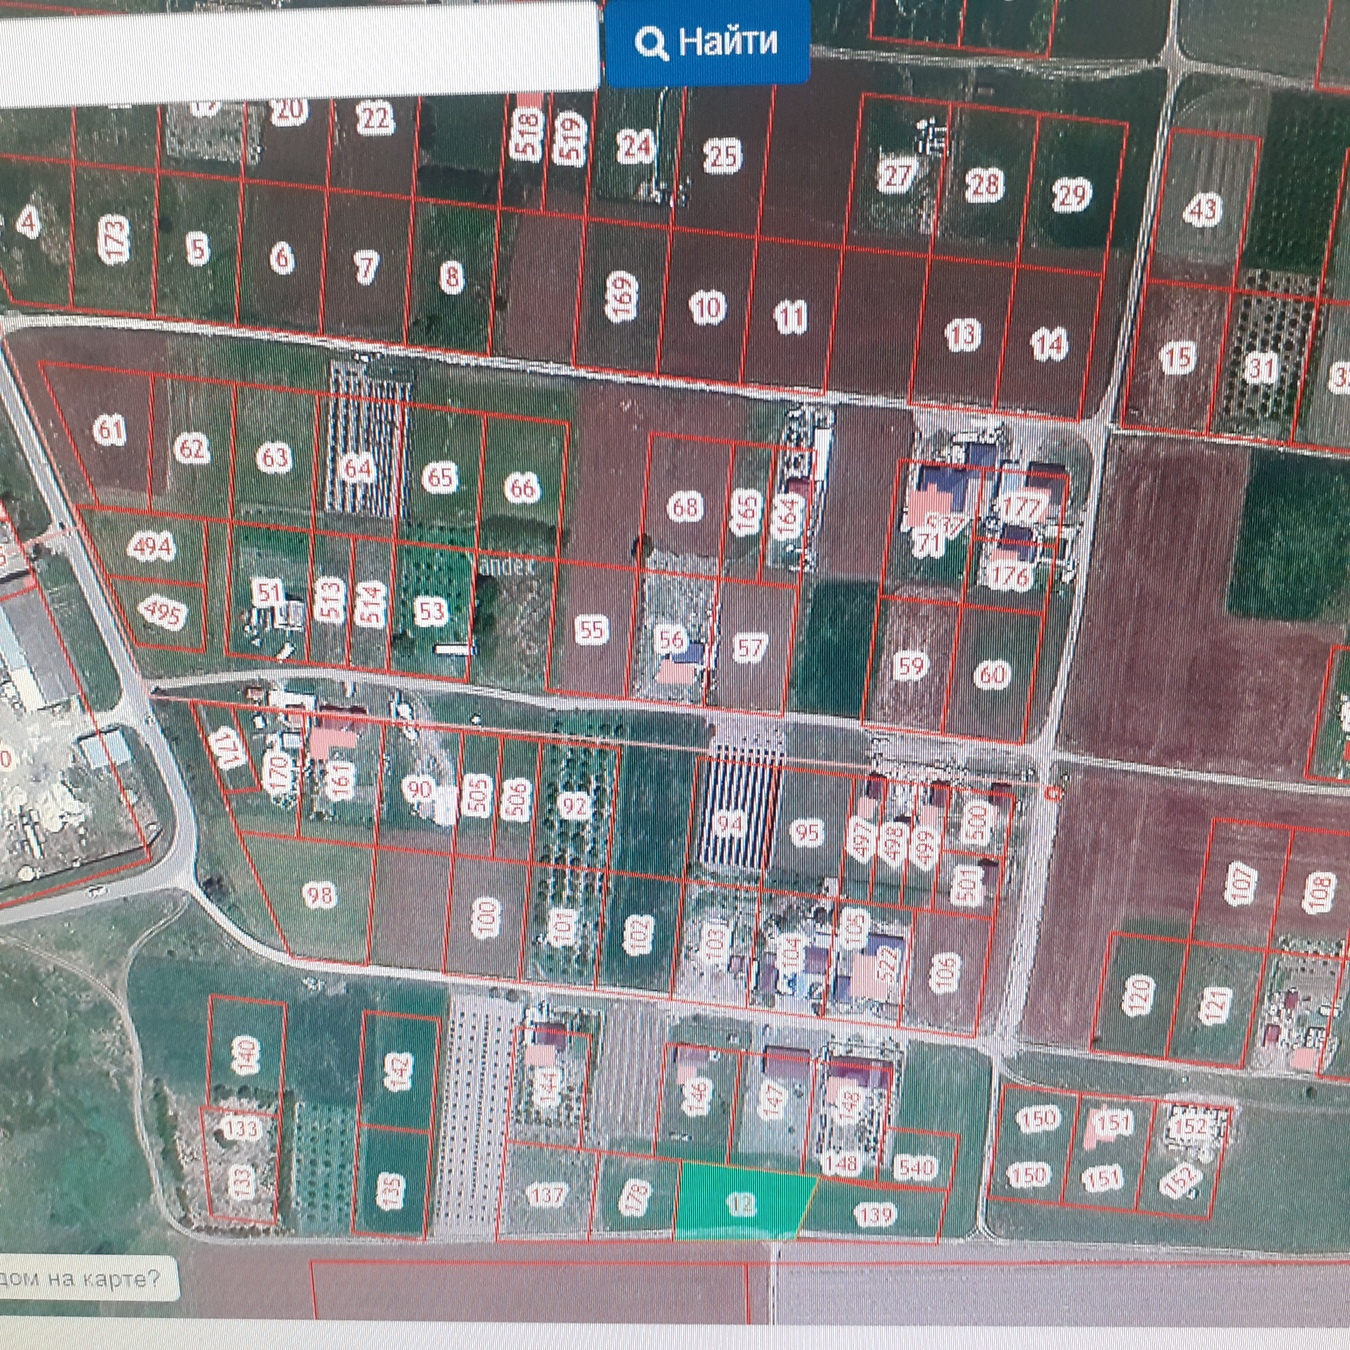Click the magnifier icon in Найти button
The width and height of the screenshot is (1350, 1350).
click(652, 43)
